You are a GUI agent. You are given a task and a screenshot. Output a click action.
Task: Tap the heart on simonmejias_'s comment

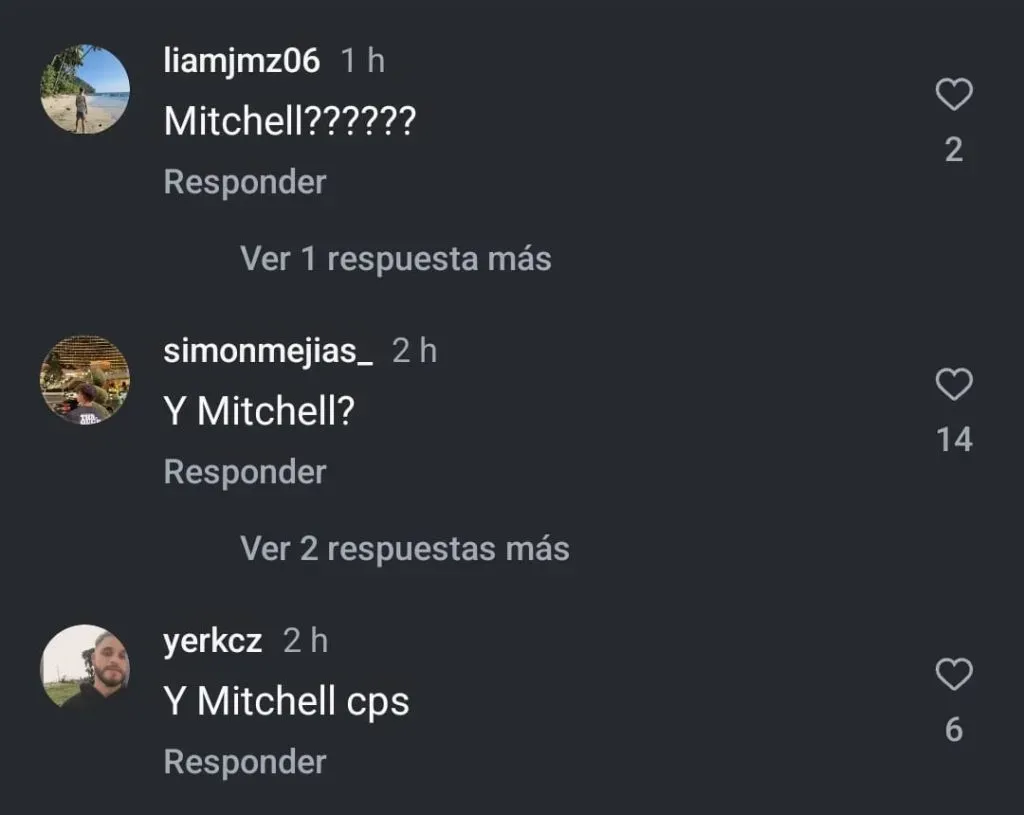click(954, 384)
